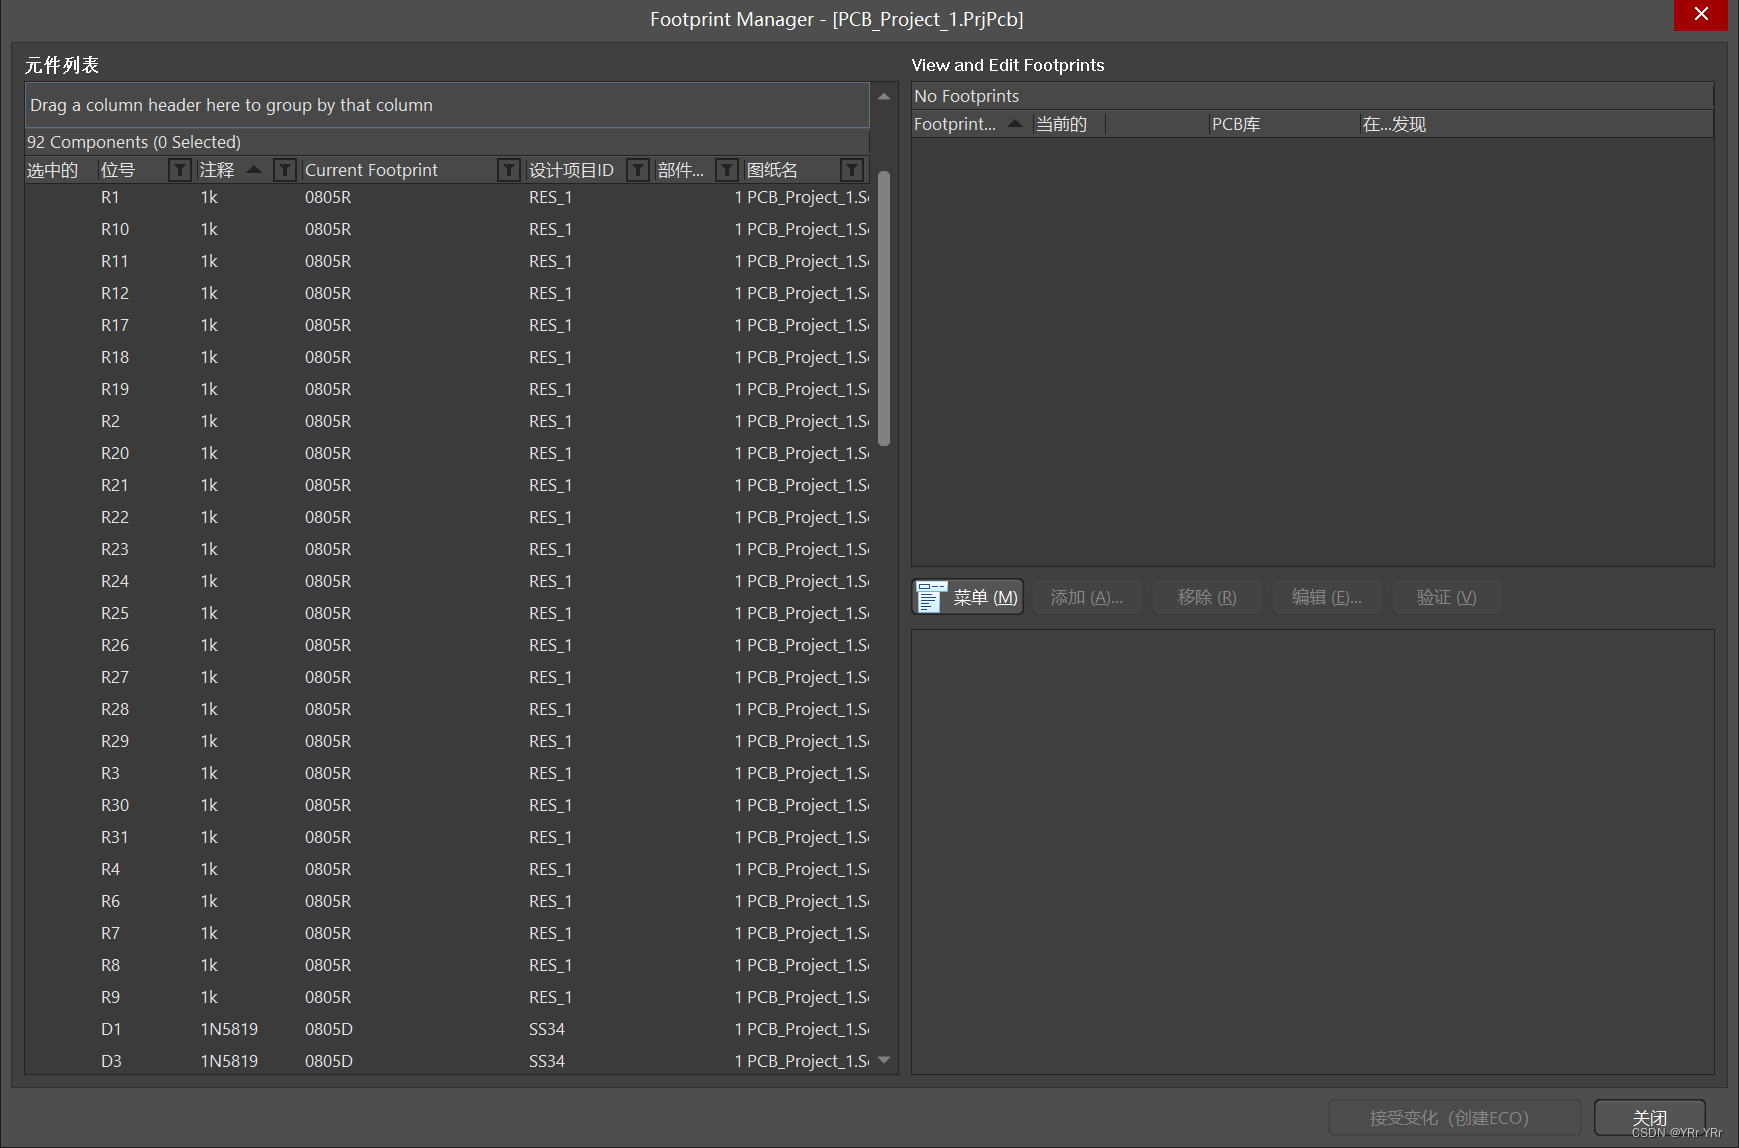Open filter for 注释 column
Image resolution: width=1739 pixels, height=1148 pixels.
click(285, 170)
